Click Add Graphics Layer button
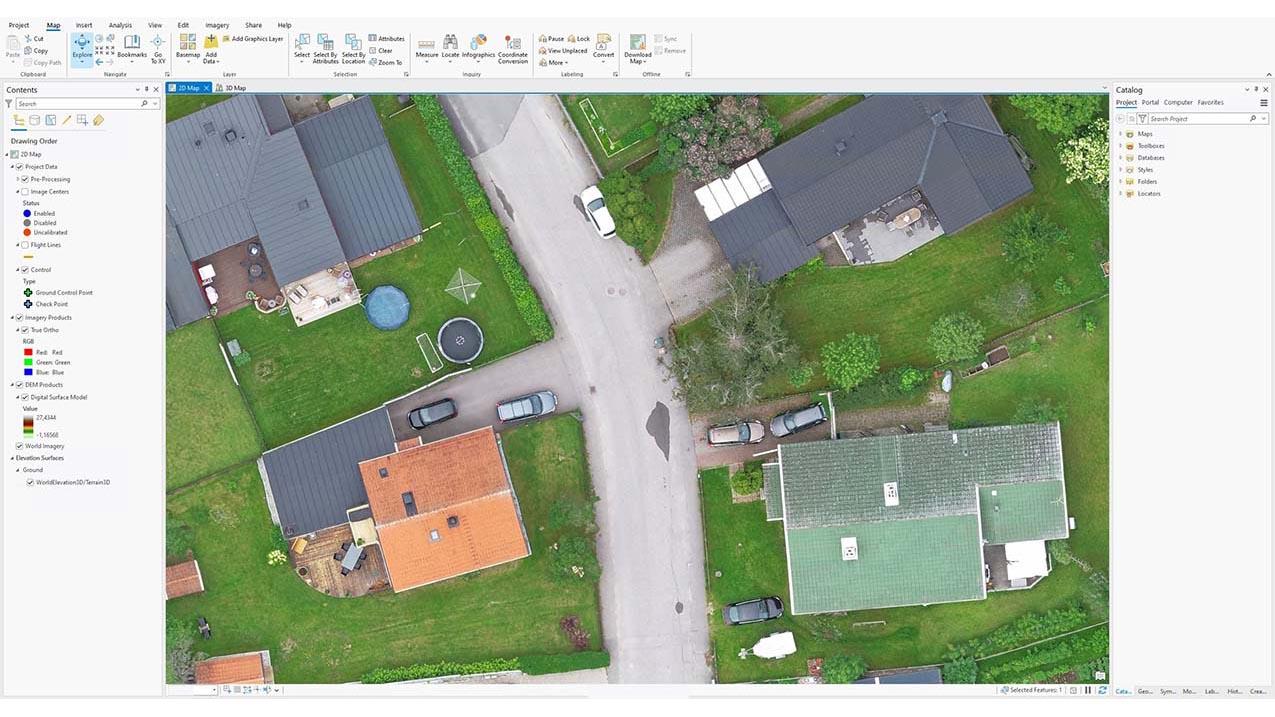Screen dimensions: 1275x717 (x=252, y=39)
